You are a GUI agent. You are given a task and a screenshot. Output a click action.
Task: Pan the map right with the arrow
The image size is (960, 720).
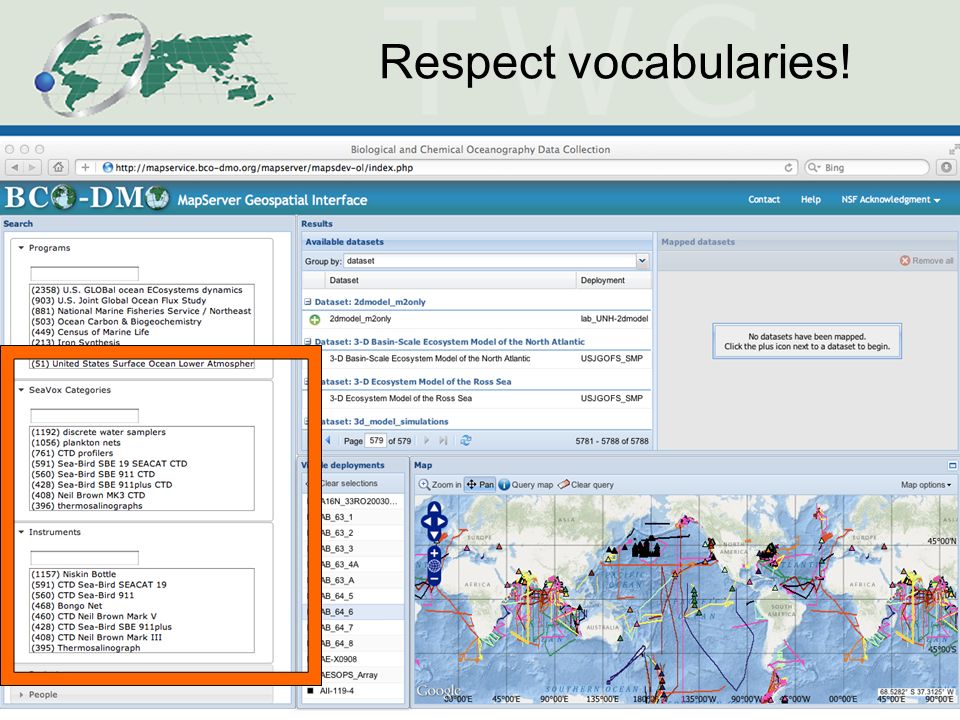tap(441, 522)
